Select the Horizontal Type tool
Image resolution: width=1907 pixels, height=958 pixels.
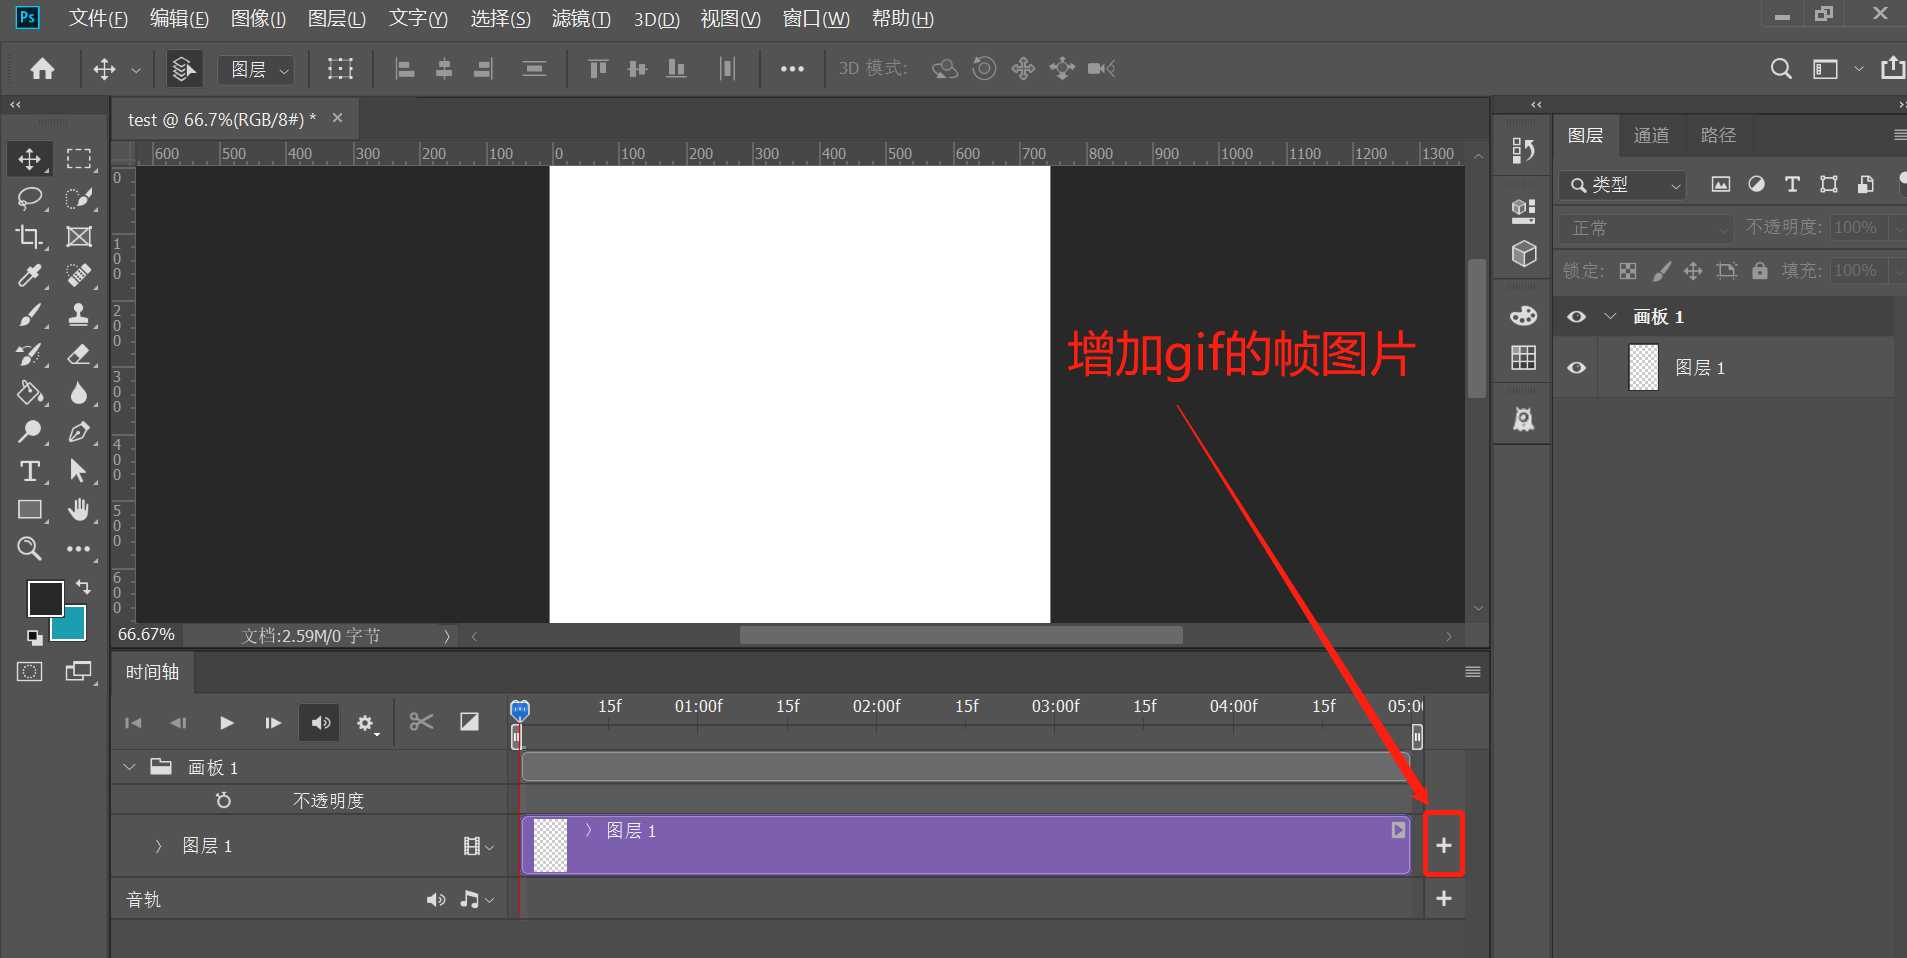30,471
